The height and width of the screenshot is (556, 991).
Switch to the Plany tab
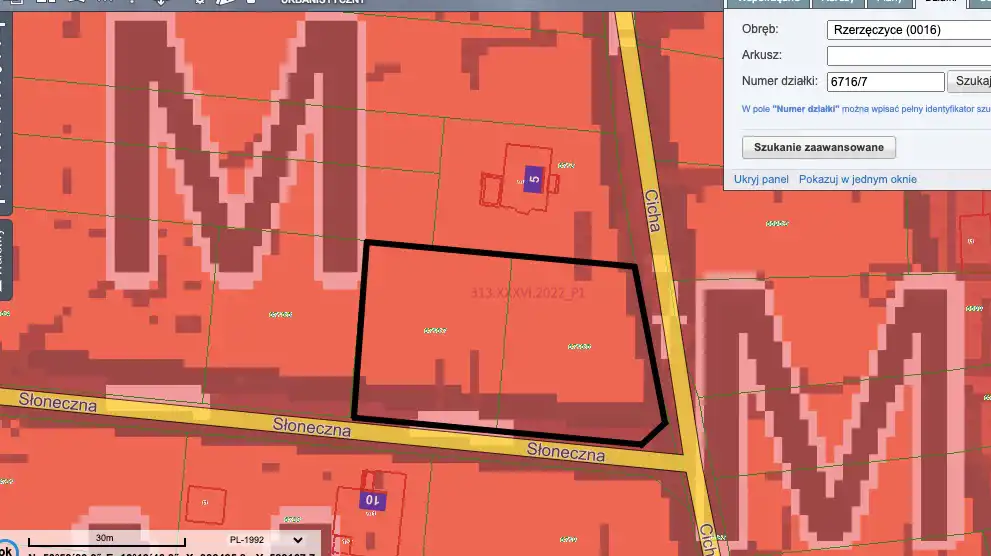889,2
